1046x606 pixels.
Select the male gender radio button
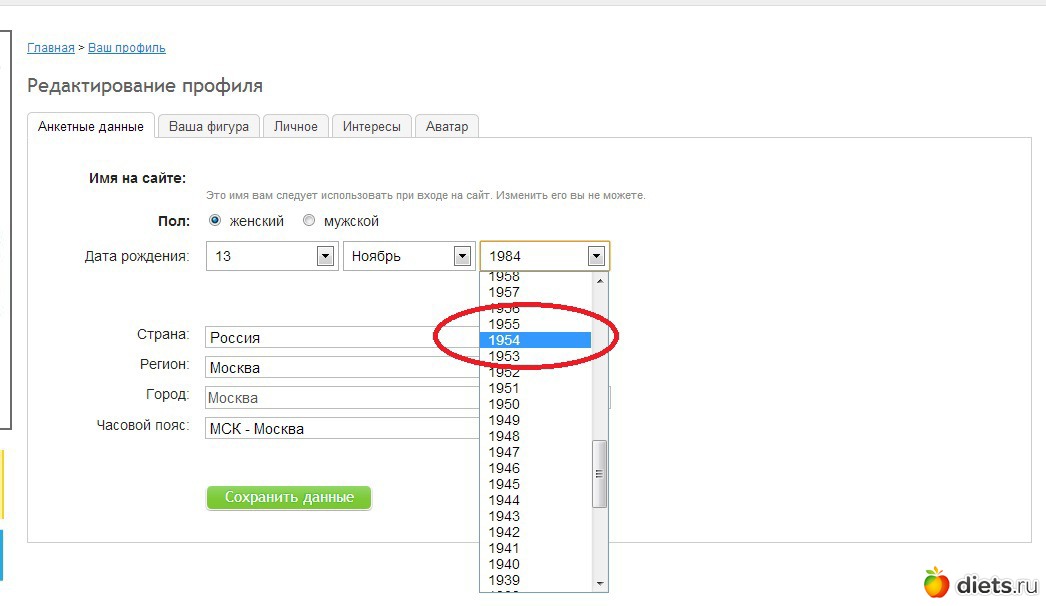click(x=309, y=221)
